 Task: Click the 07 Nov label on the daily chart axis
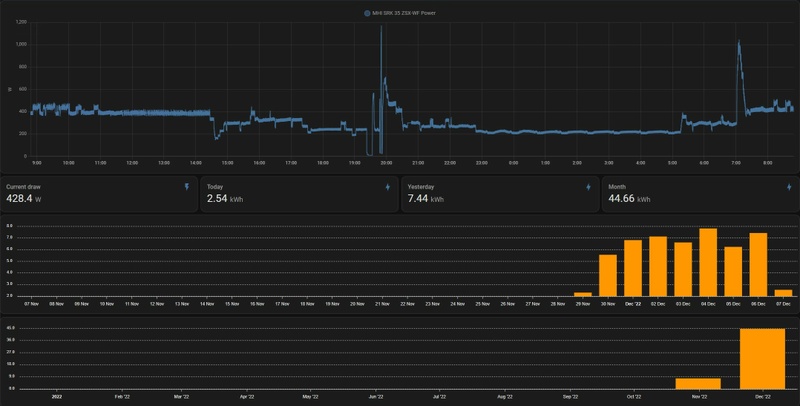pos(32,304)
